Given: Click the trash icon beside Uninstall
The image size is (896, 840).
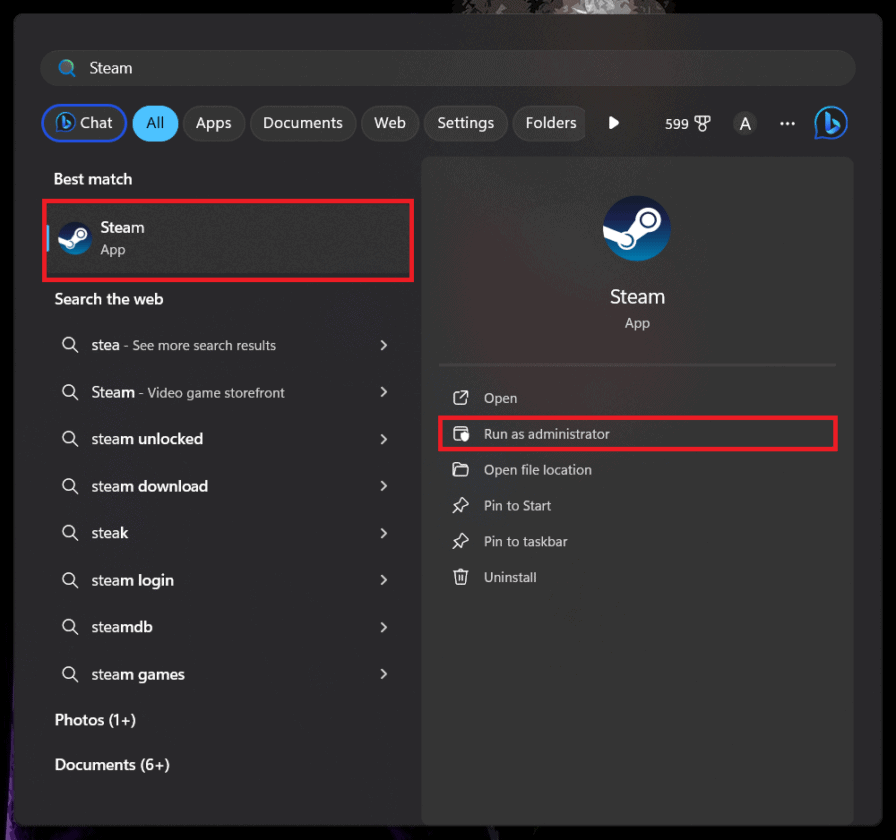Looking at the screenshot, I should (460, 577).
